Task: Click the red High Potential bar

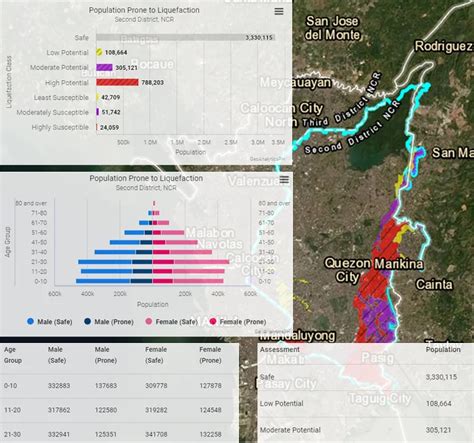Action: point(117,82)
